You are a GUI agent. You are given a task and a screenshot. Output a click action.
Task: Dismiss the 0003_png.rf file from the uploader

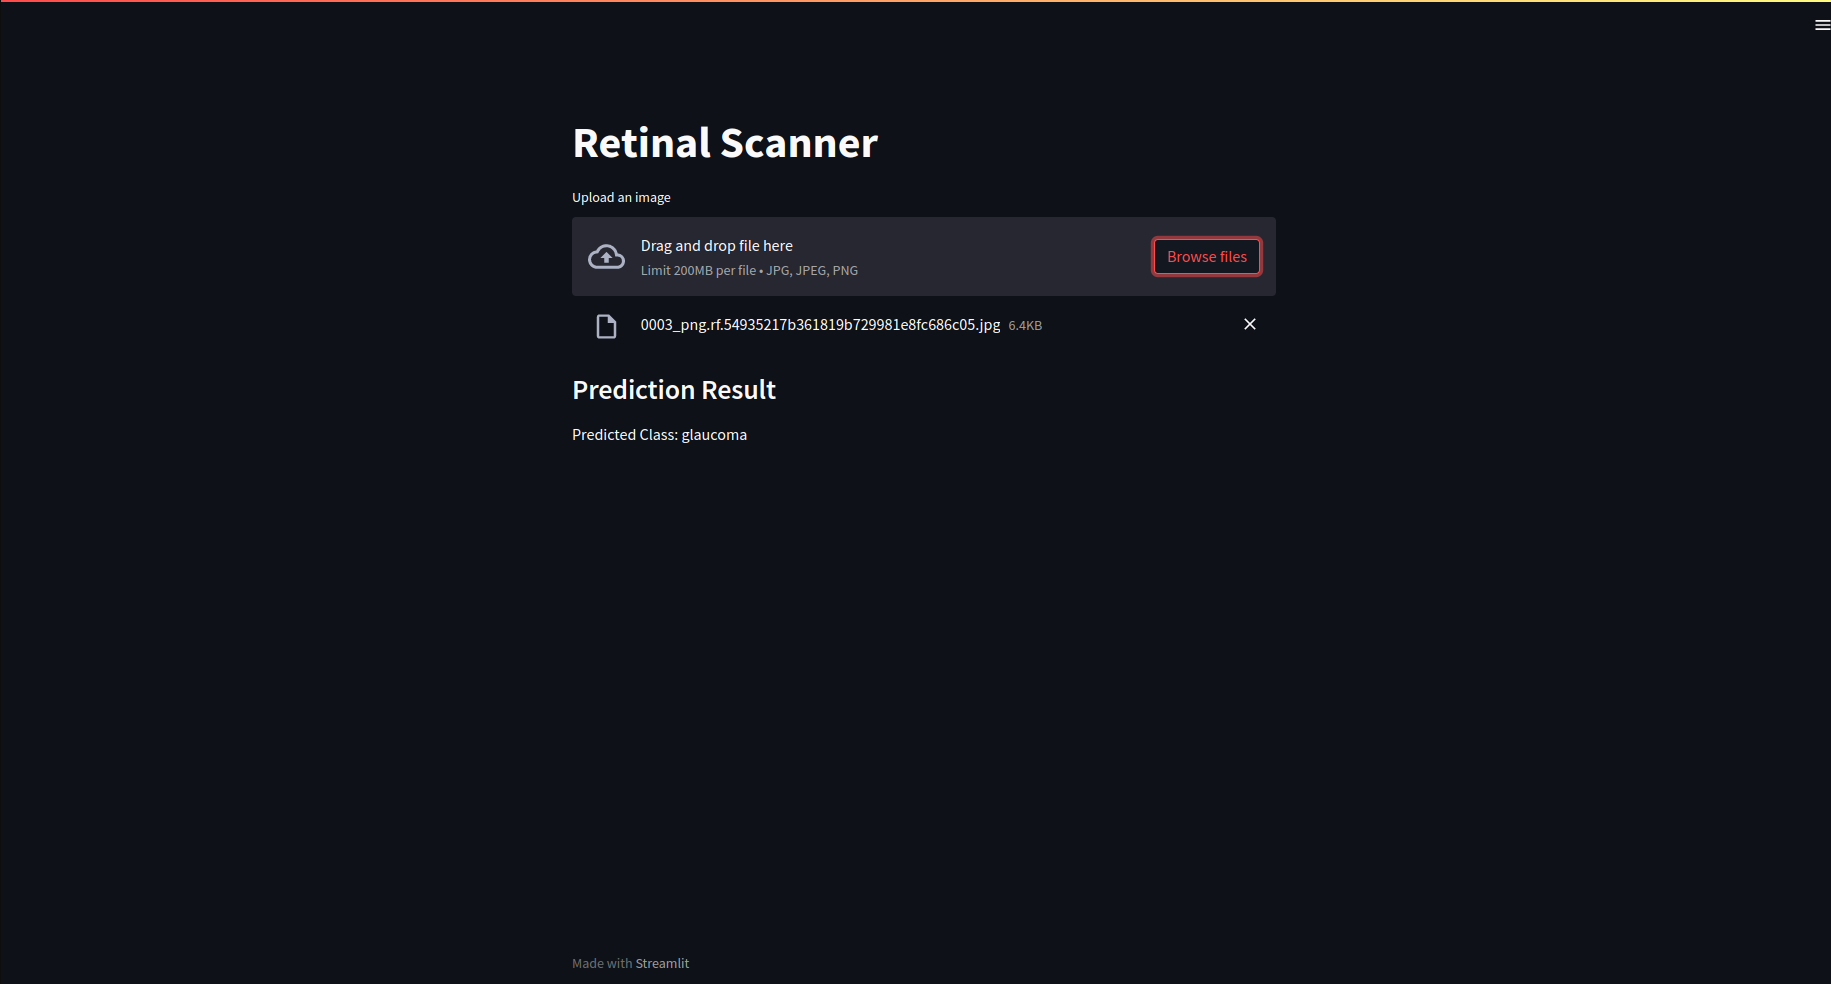tap(1250, 324)
